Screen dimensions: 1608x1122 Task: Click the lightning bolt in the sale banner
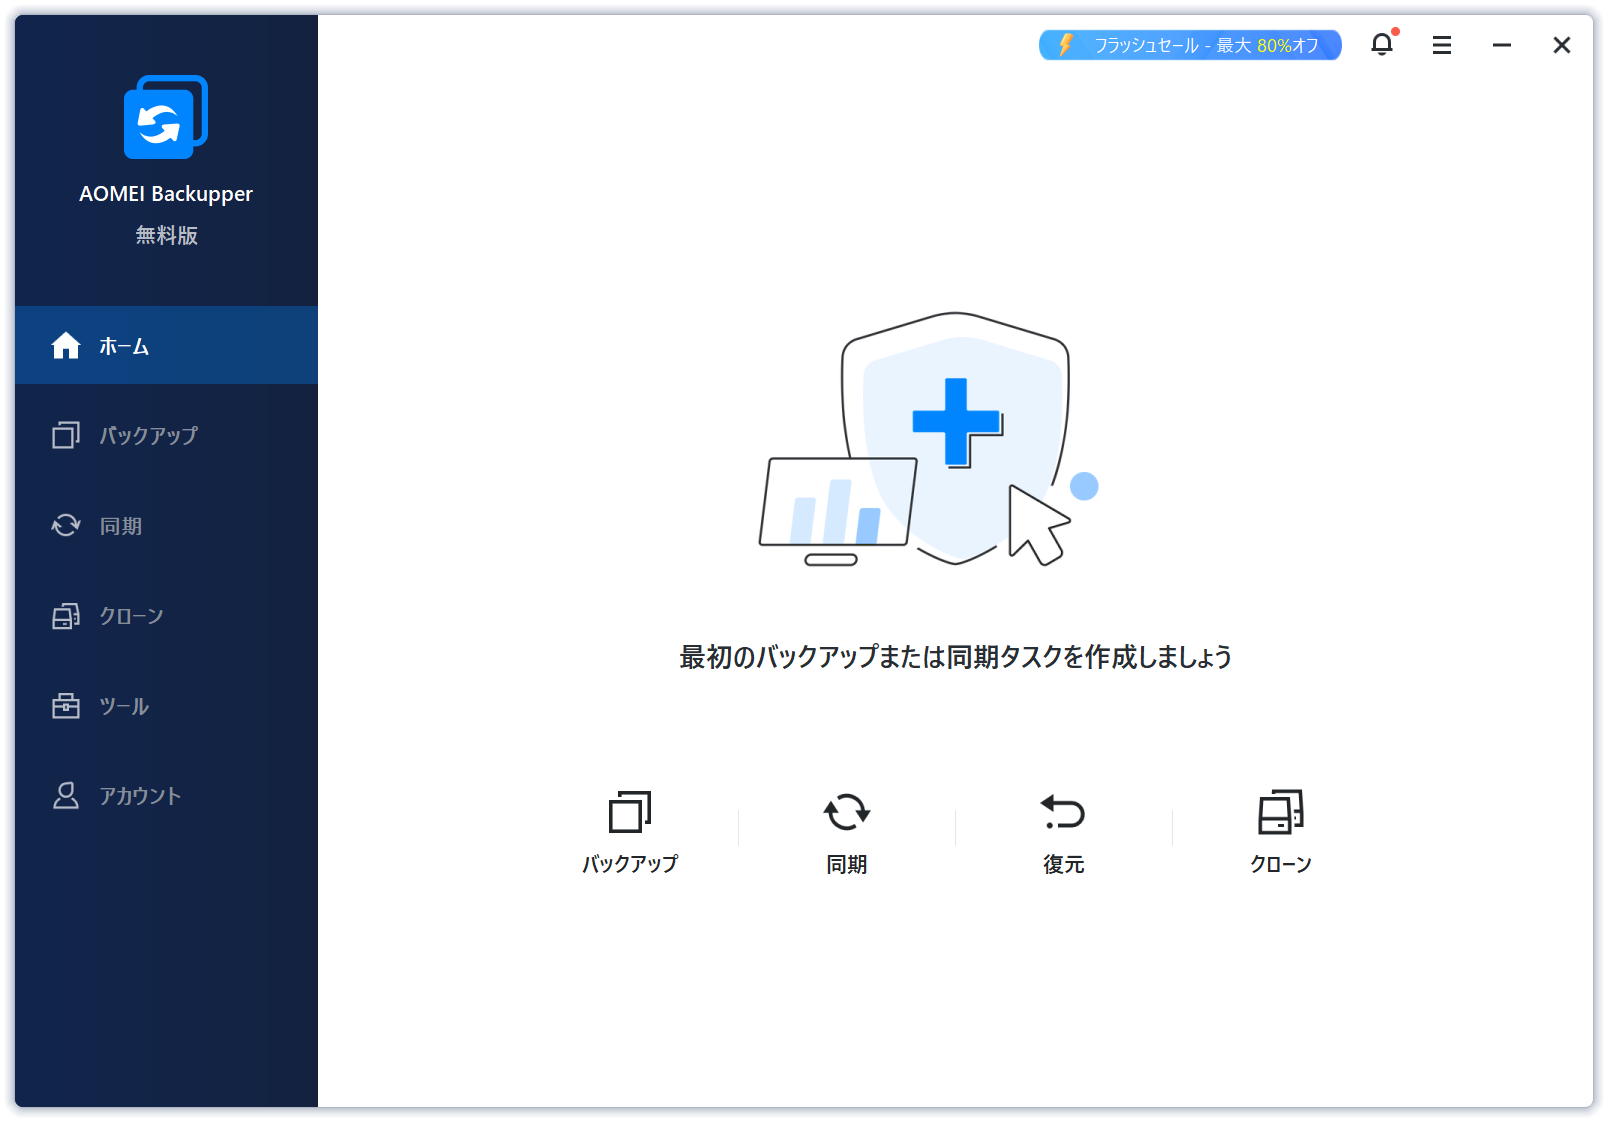click(1065, 45)
